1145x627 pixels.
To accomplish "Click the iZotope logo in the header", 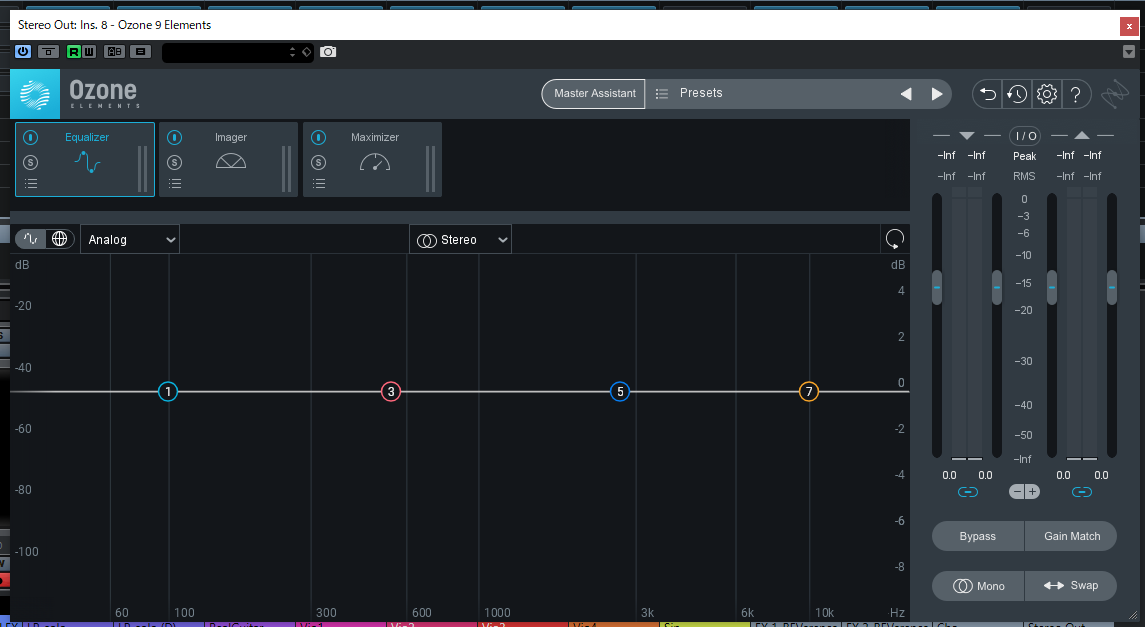I will click(x=1115, y=94).
